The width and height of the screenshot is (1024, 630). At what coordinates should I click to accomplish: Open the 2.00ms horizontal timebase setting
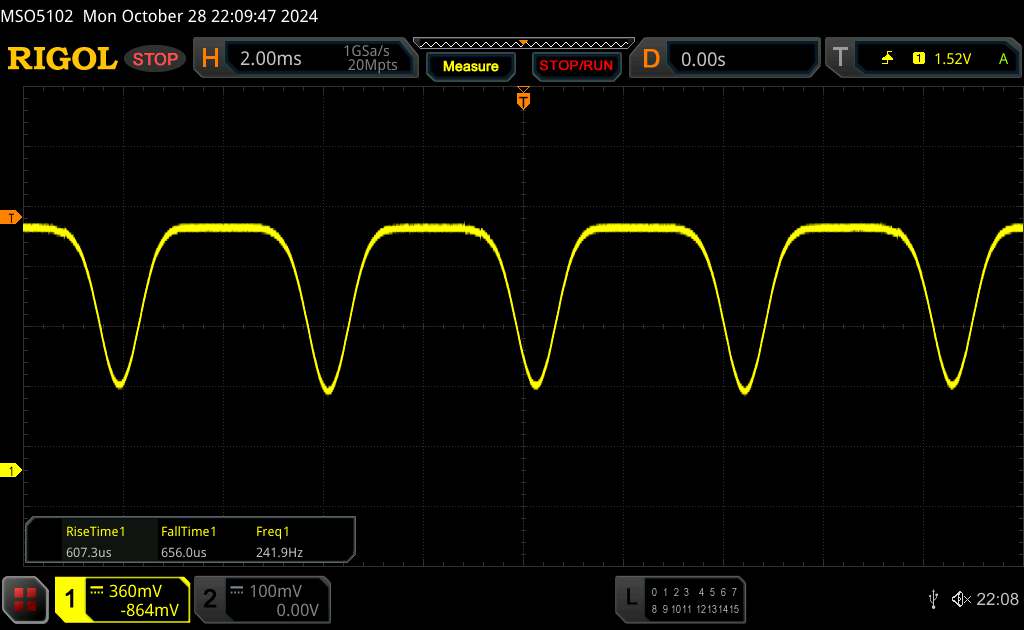coord(271,59)
